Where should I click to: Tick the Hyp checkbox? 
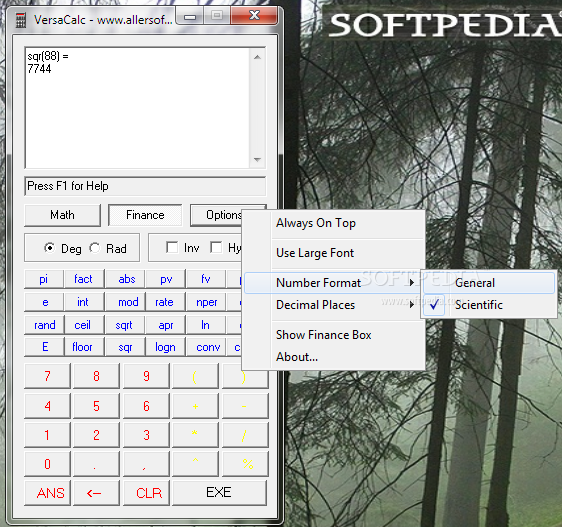click(216, 247)
